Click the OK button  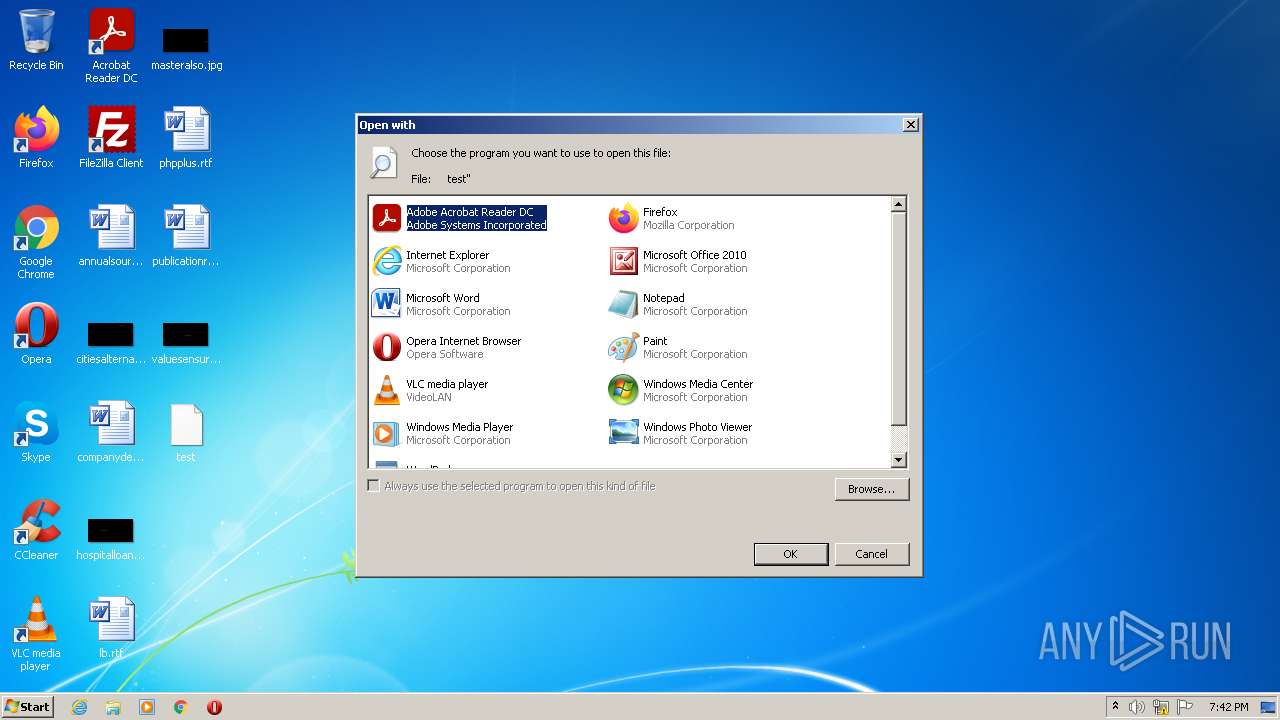click(790, 554)
